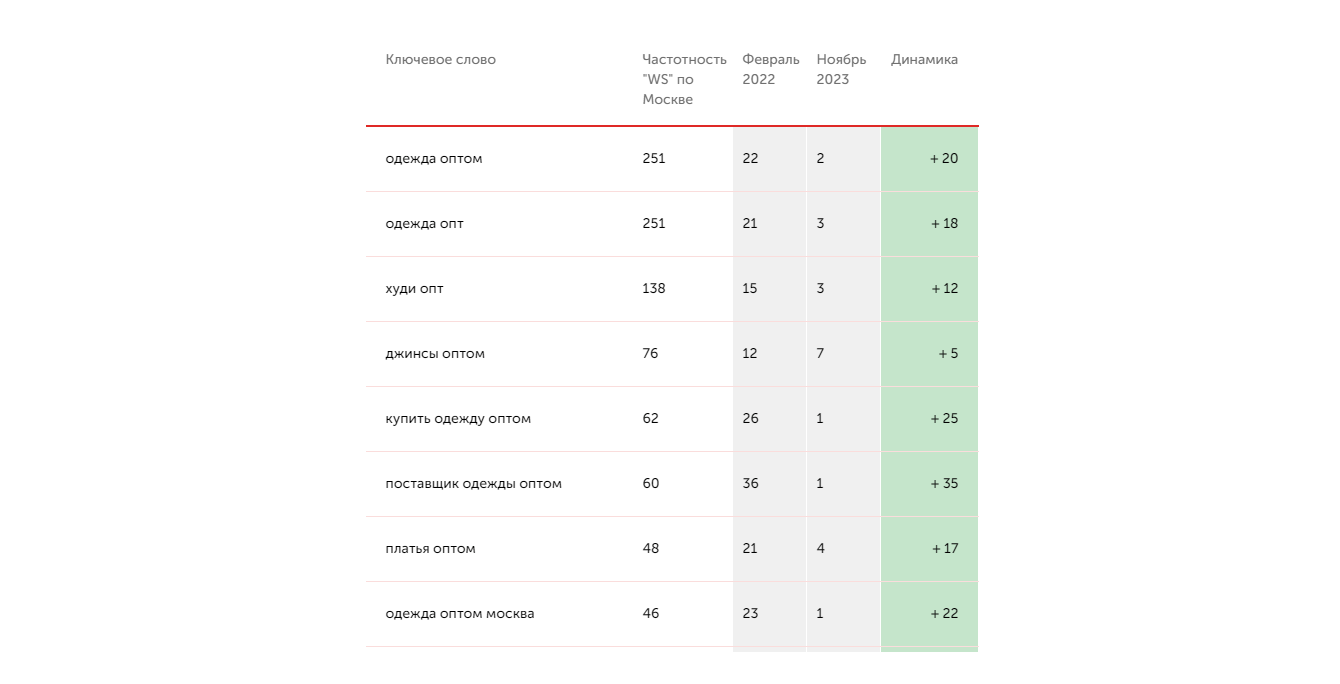The width and height of the screenshot is (1340, 684).
Task: Select the "+ 17" dynamics cell
Action: (x=944, y=549)
